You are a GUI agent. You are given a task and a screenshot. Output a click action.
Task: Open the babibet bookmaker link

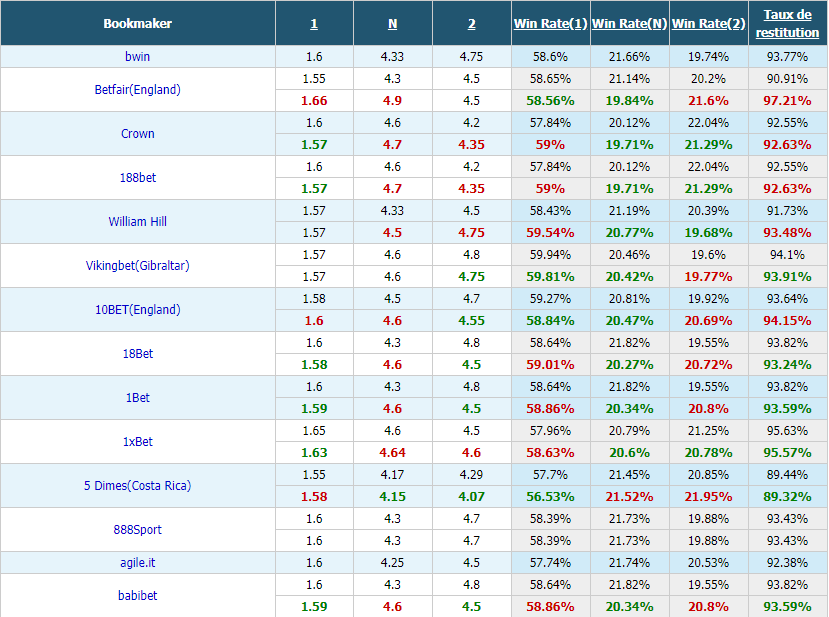[137, 595]
